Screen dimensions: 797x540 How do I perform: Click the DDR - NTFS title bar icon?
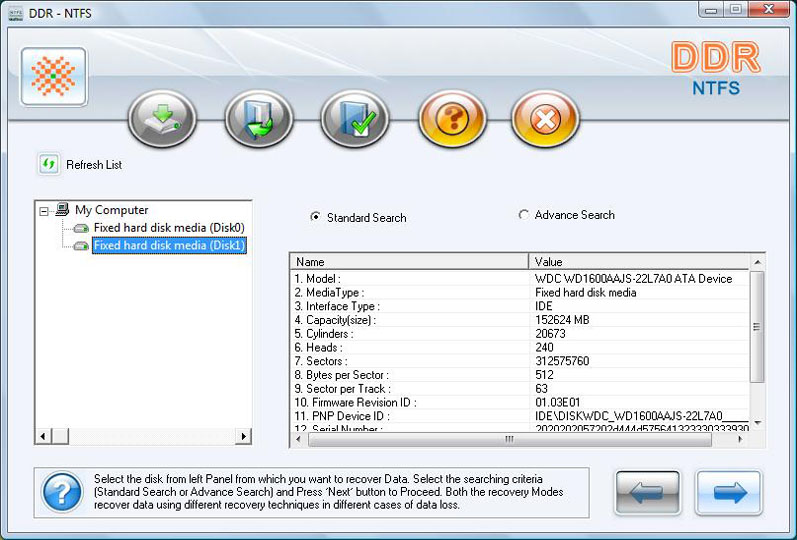pyautogui.click(x=16, y=13)
